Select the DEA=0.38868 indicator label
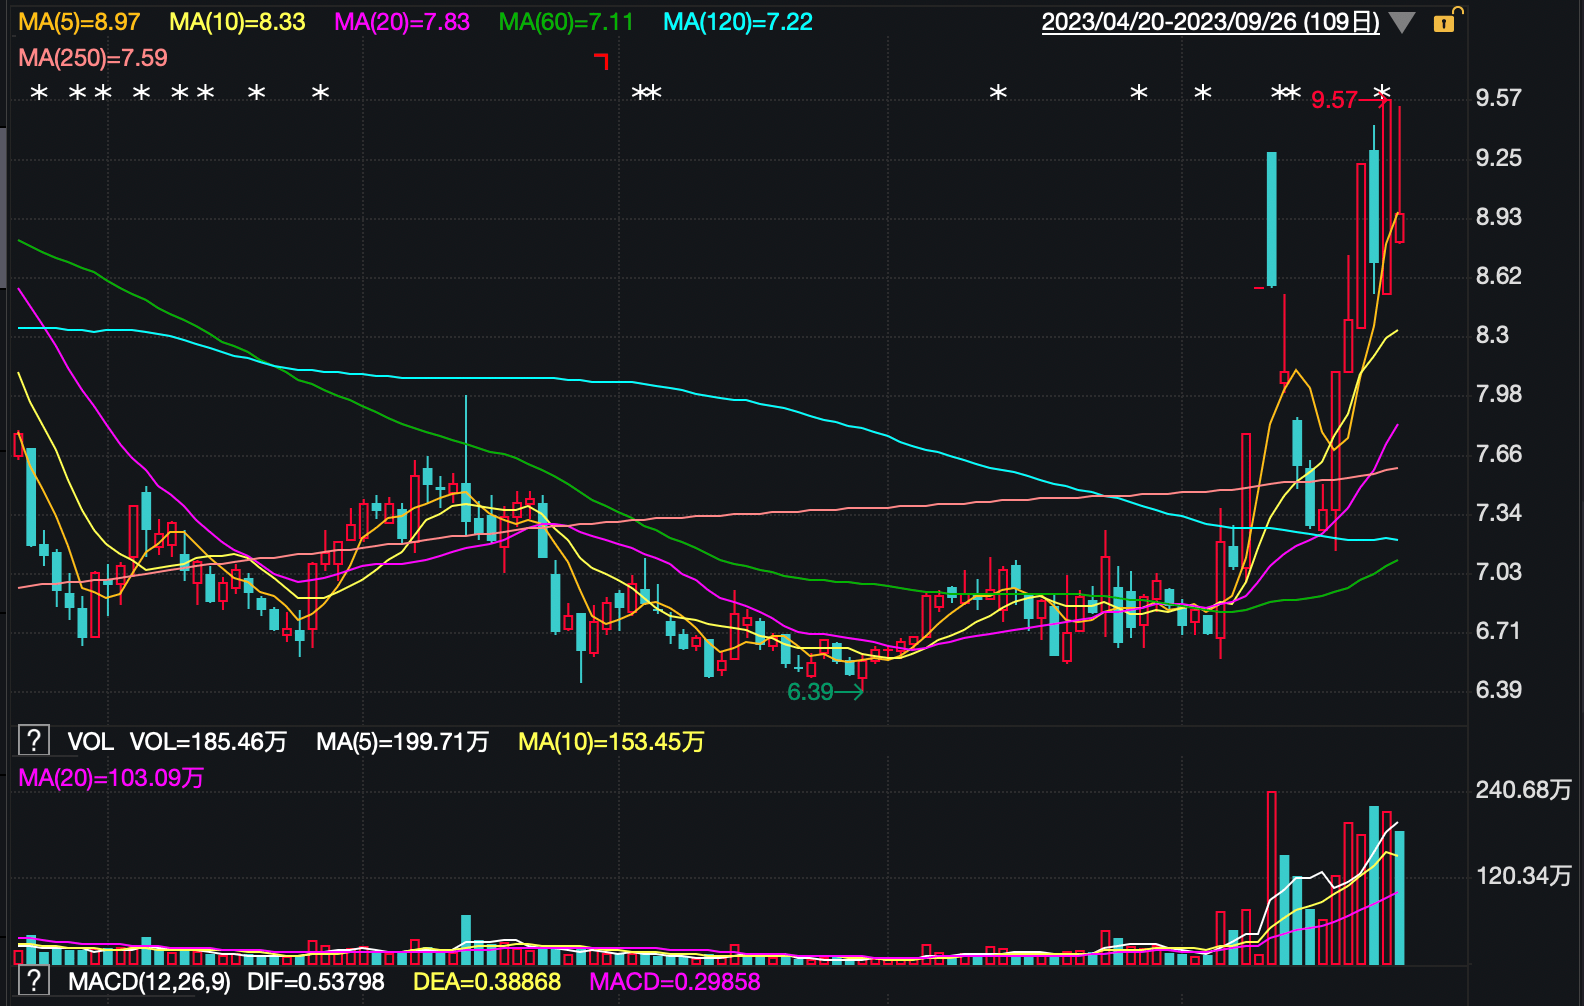This screenshot has width=1584, height=1006. (x=487, y=982)
